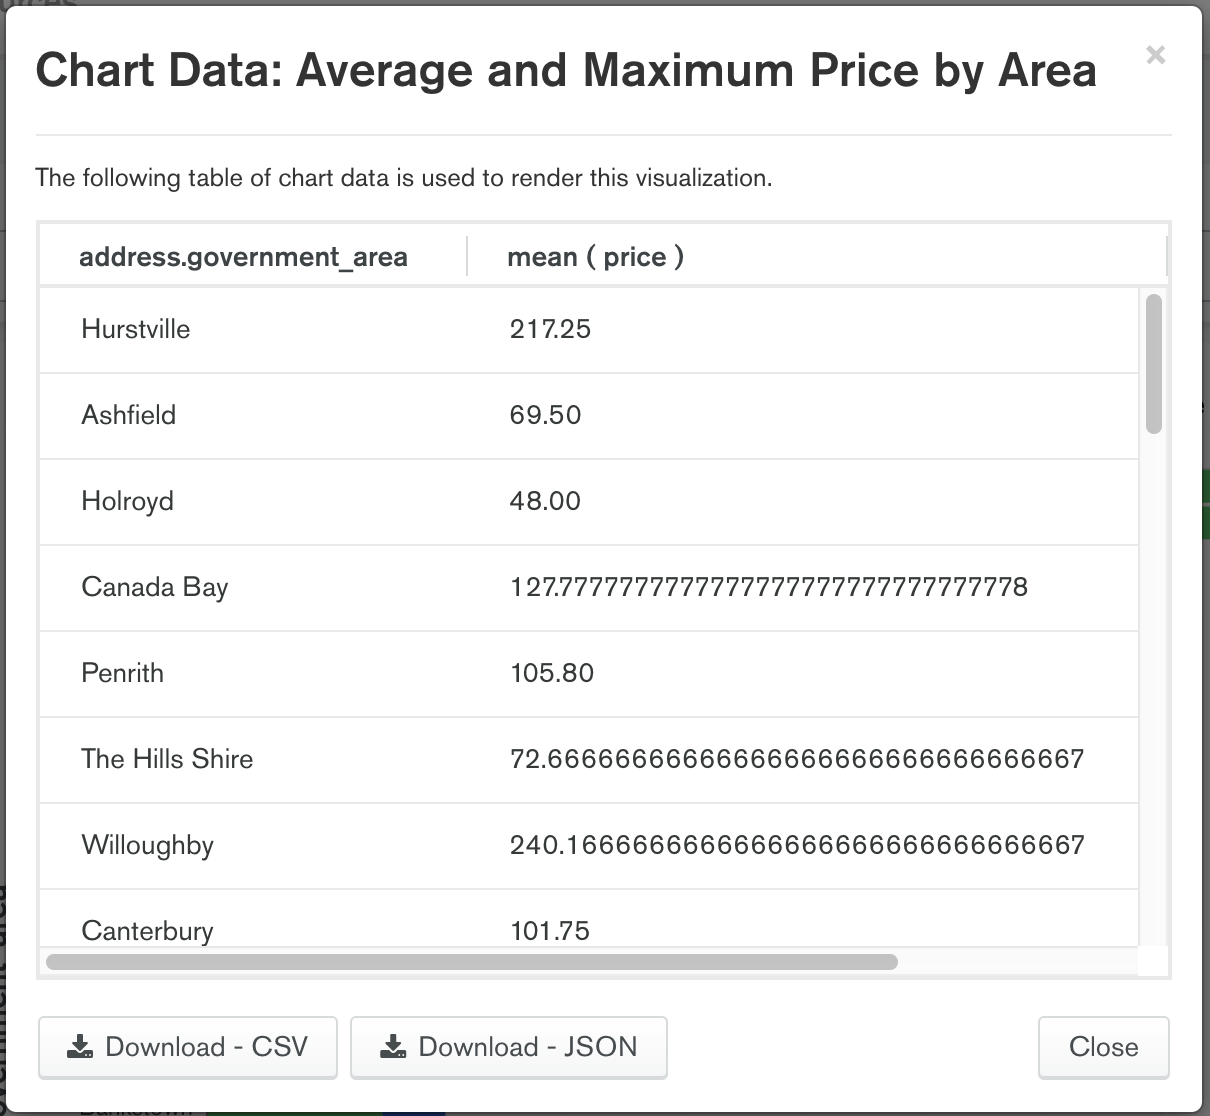Image resolution: width=1210 pixels, height=1116 pixels.
Task: Click the 217.25 price cell
Action: 550,329
